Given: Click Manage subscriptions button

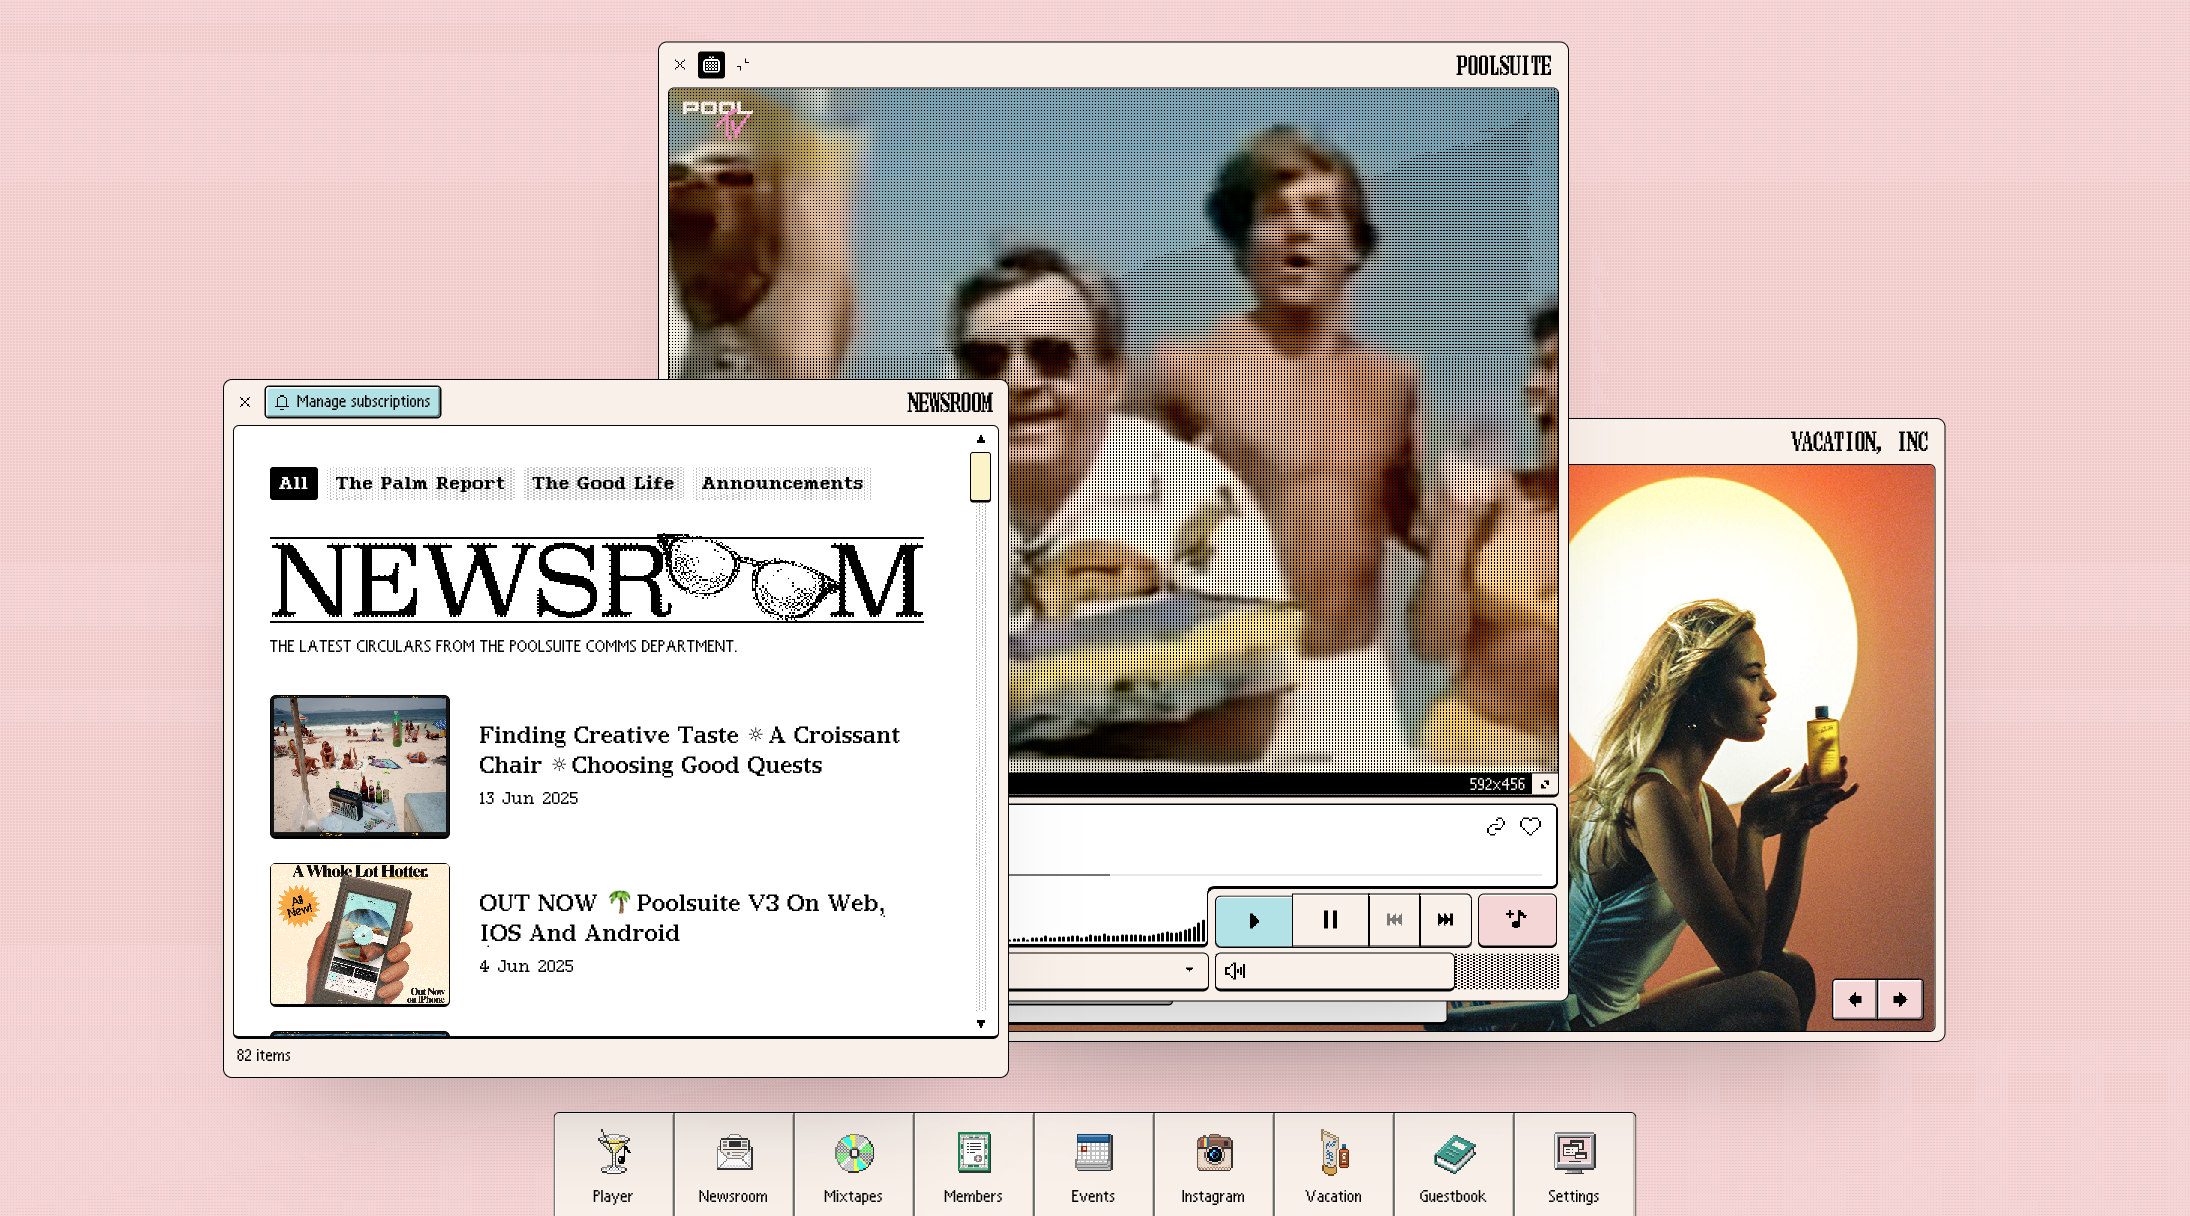Looking at the screenshot, I should [353, 402].
